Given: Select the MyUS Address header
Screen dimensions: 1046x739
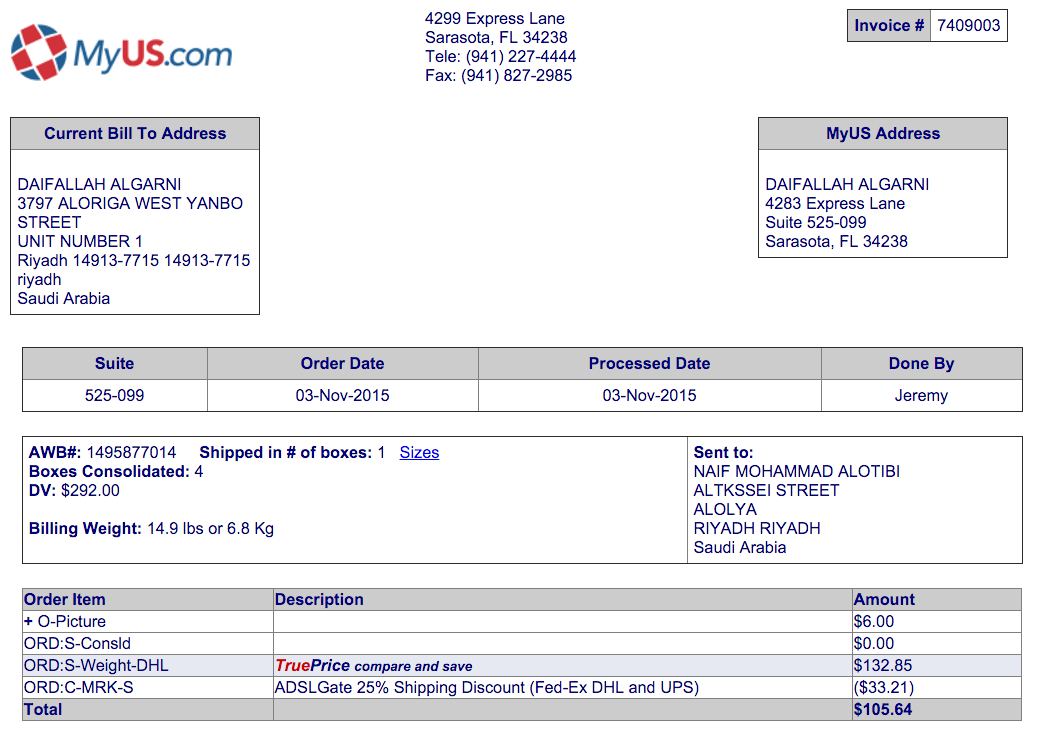Looking at the screenshot, I should pyautogui.click(x=882, y=134).
